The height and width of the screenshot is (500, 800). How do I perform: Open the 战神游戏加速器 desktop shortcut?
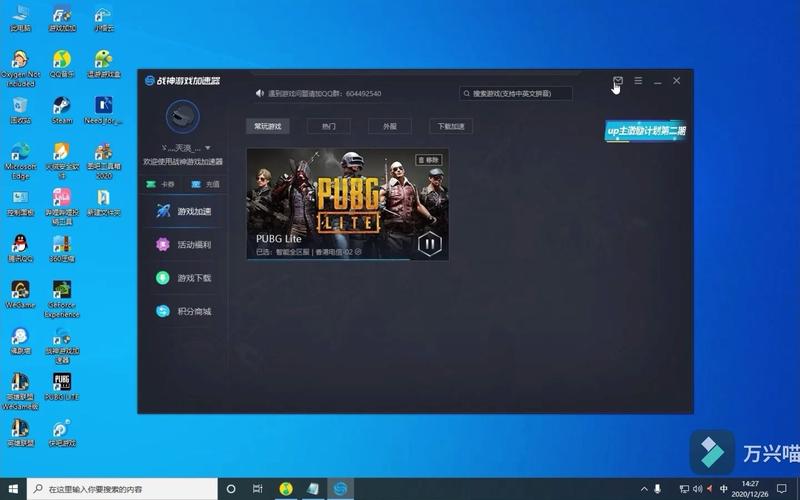(62, 345)
